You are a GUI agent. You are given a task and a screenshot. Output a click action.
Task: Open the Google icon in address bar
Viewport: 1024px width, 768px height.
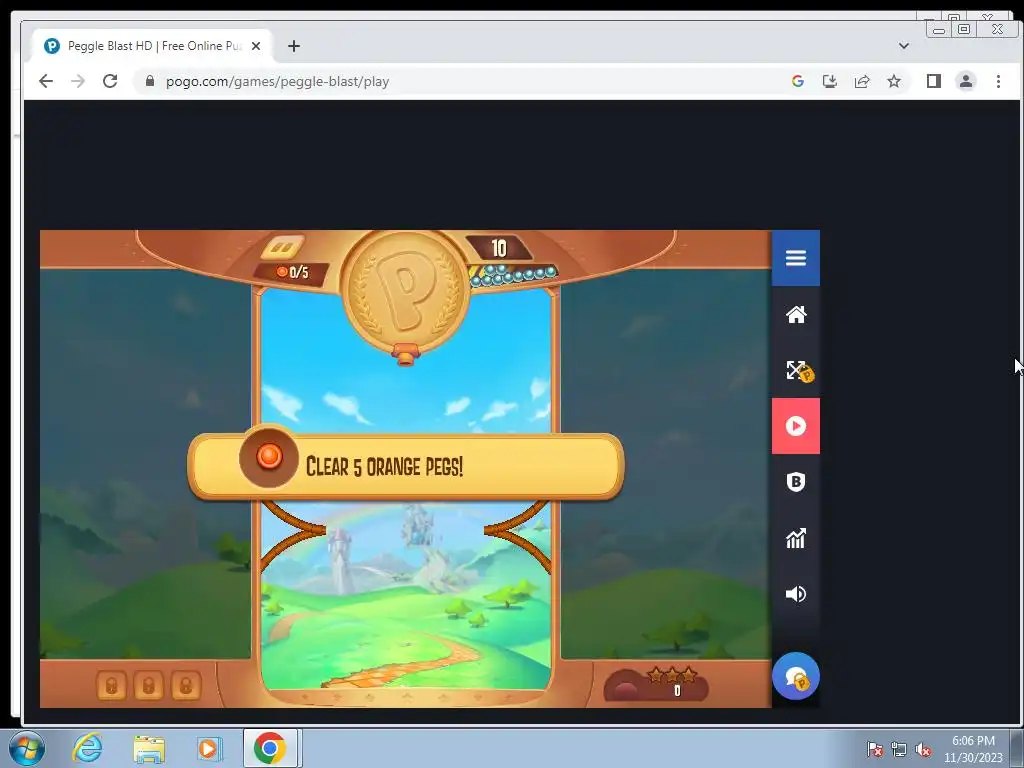(797, 81)
